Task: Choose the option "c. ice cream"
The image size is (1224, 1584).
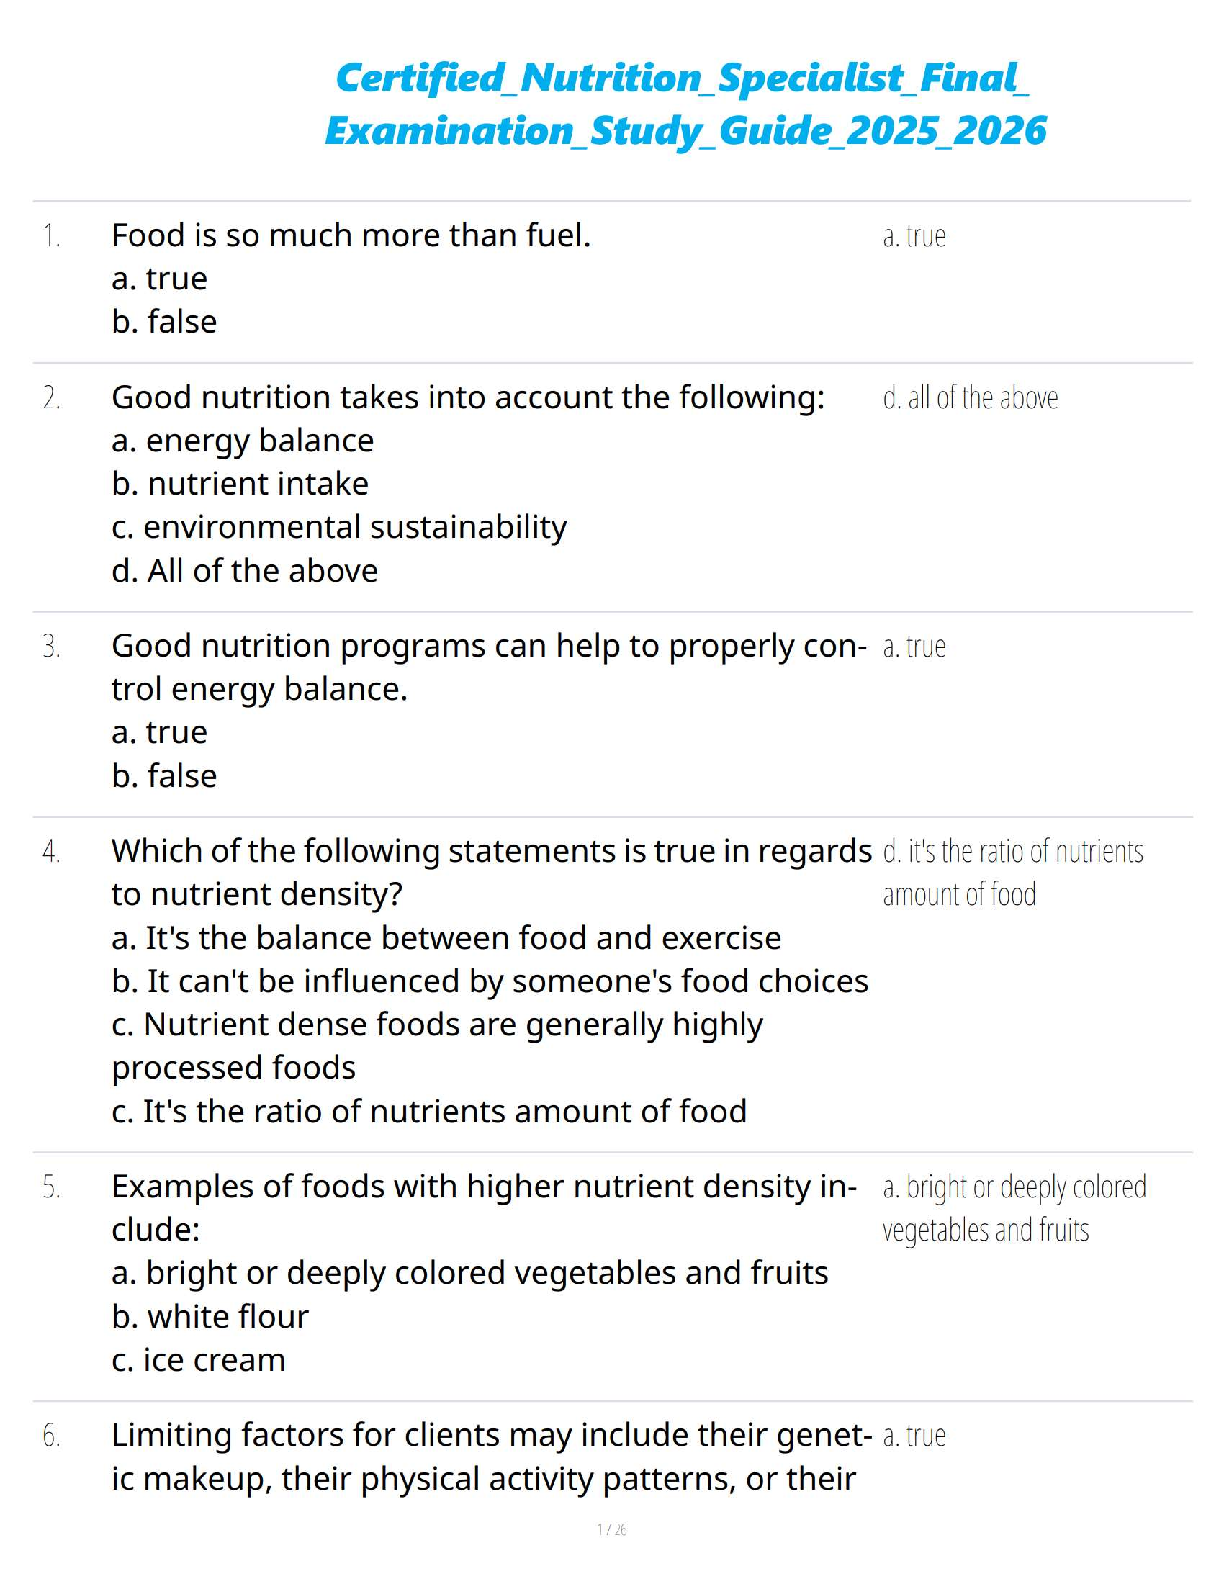Action: point(198,1360)
